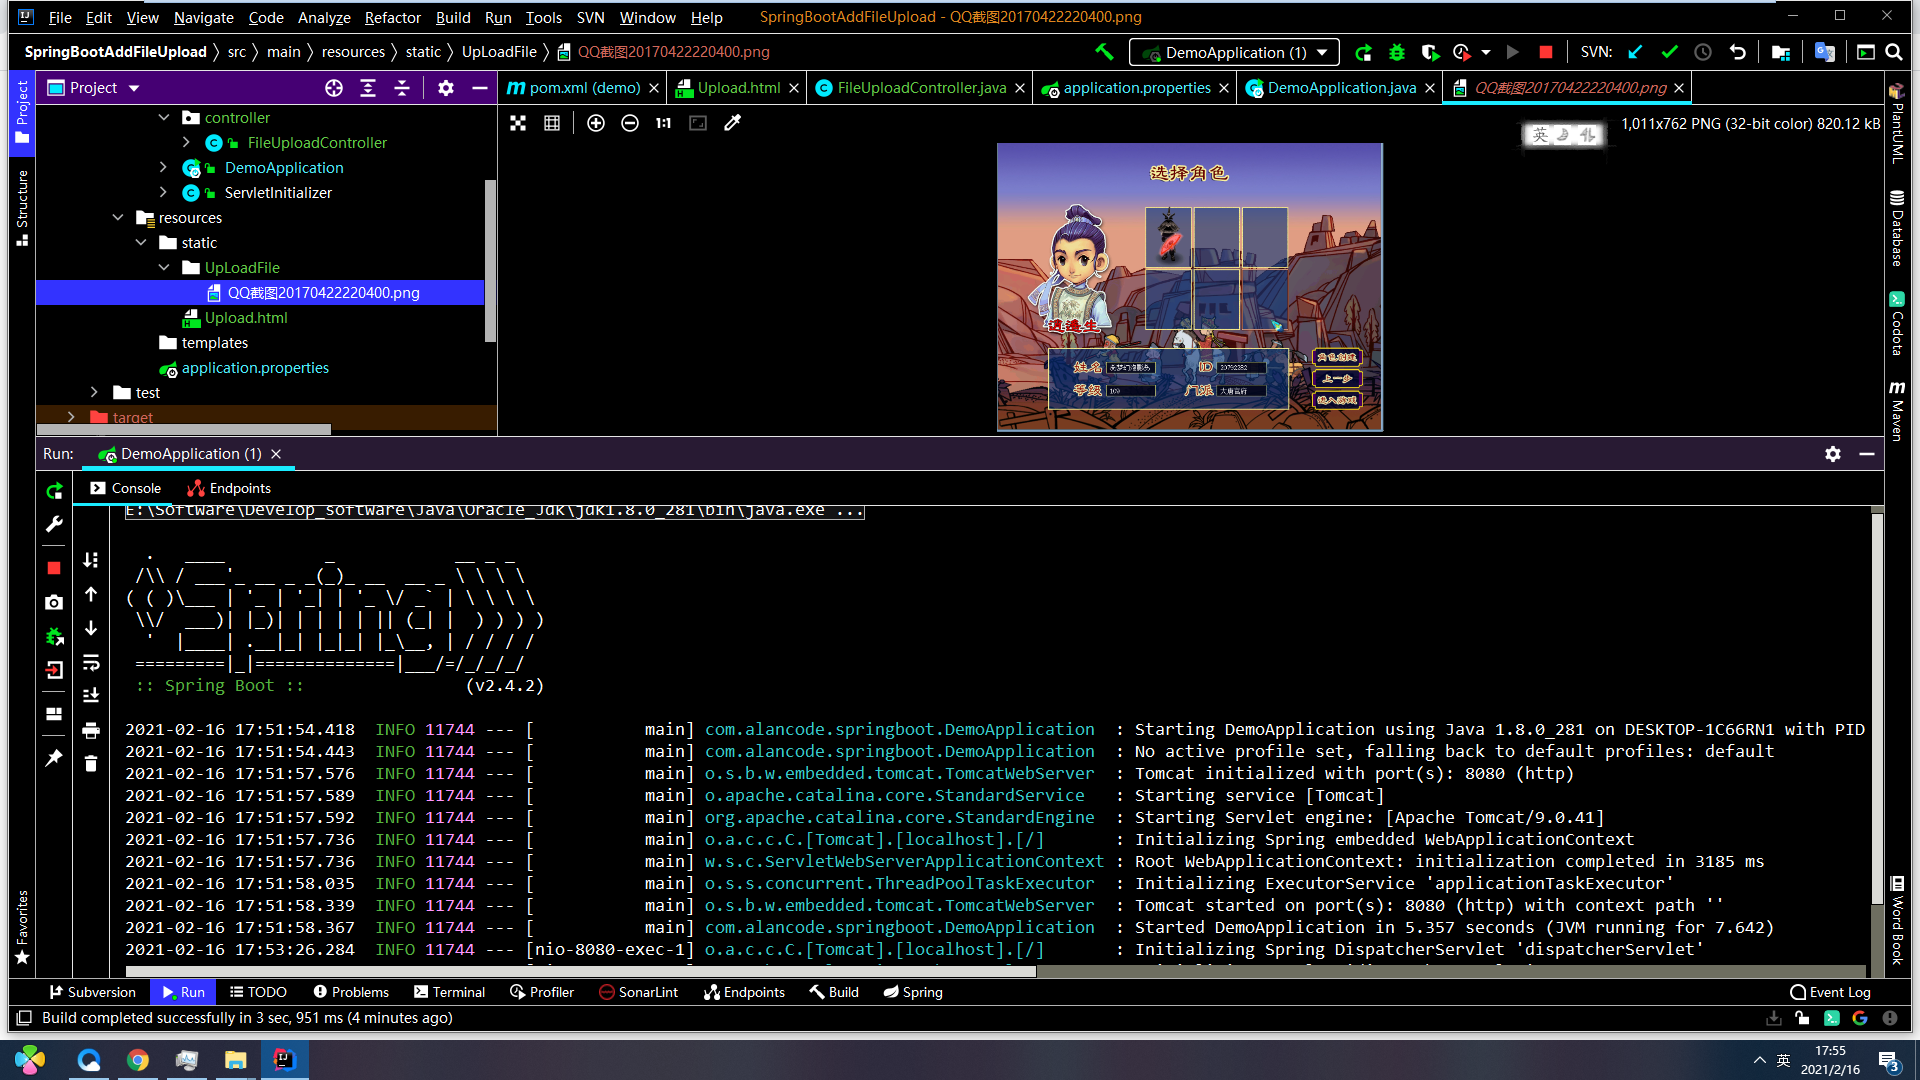Toggle the Structure tool window sidebar button

[x=22, y=207]
